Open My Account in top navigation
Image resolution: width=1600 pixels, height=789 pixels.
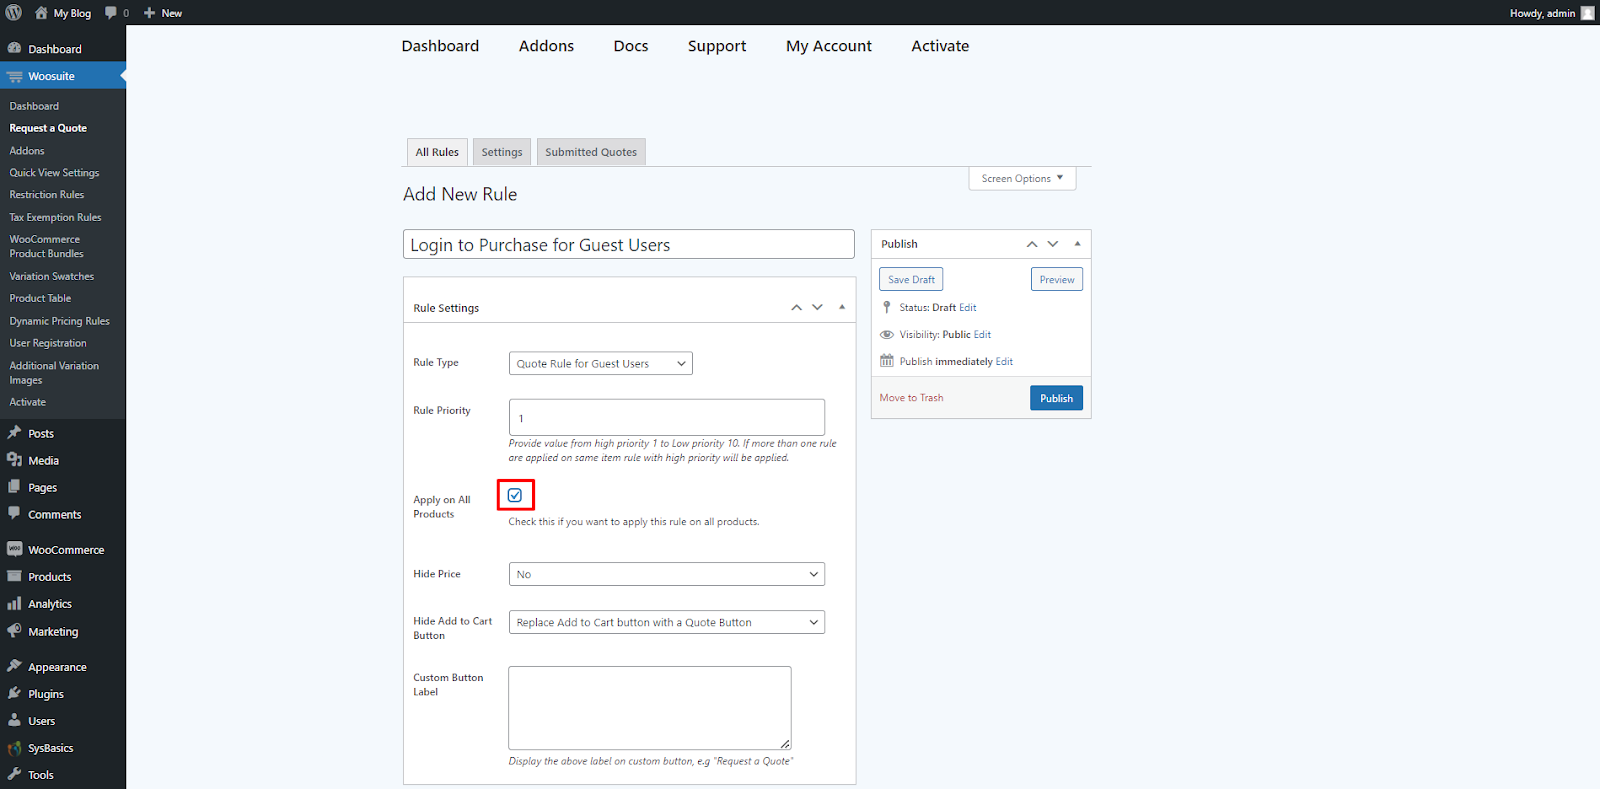tap(829, 46)
